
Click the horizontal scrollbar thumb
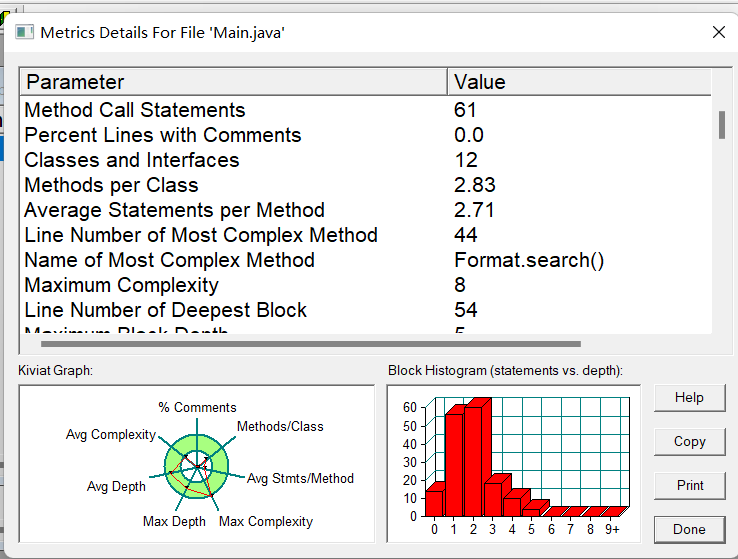(311, 344)
